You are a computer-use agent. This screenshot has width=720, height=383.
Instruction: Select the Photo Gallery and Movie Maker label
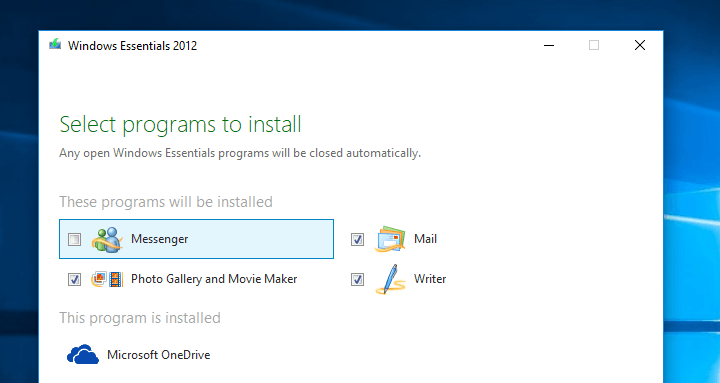point(214,279)
